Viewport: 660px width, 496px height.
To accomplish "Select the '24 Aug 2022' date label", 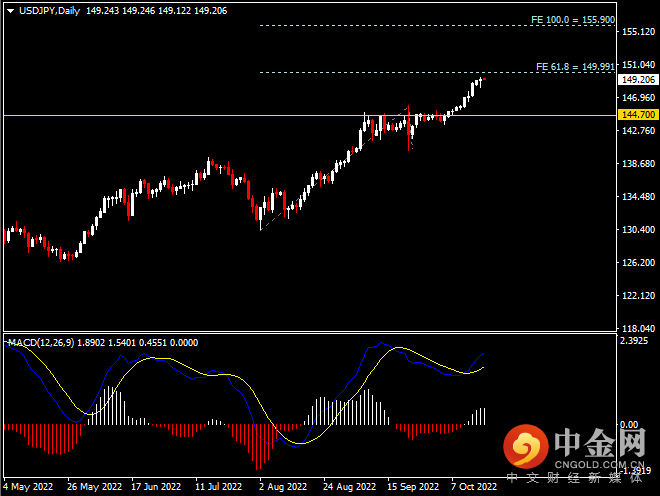I will 349,487.
